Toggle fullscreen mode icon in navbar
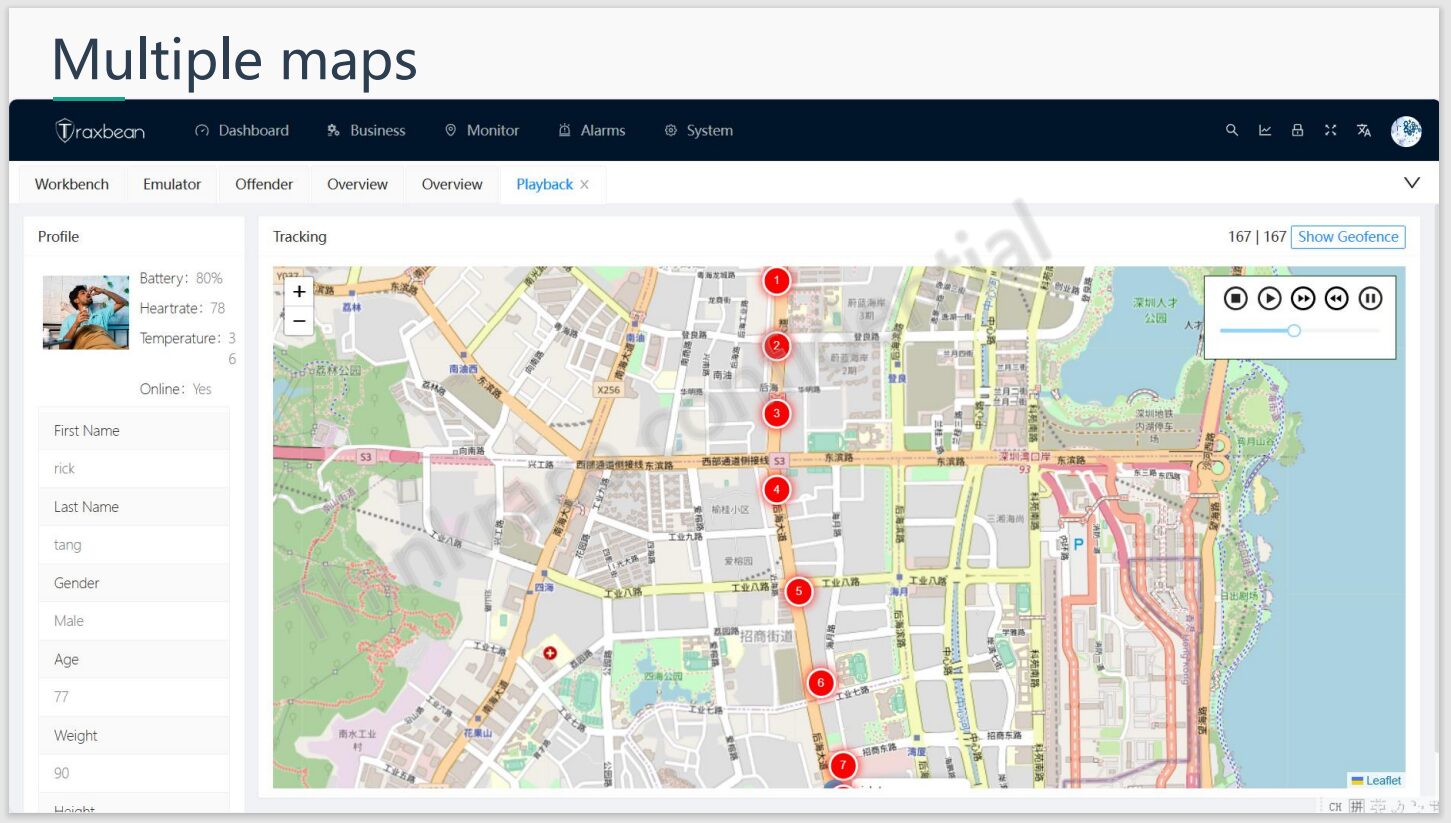Image resolution: width=1451 pixels, height=823 pixels. tap(1330, 130)
